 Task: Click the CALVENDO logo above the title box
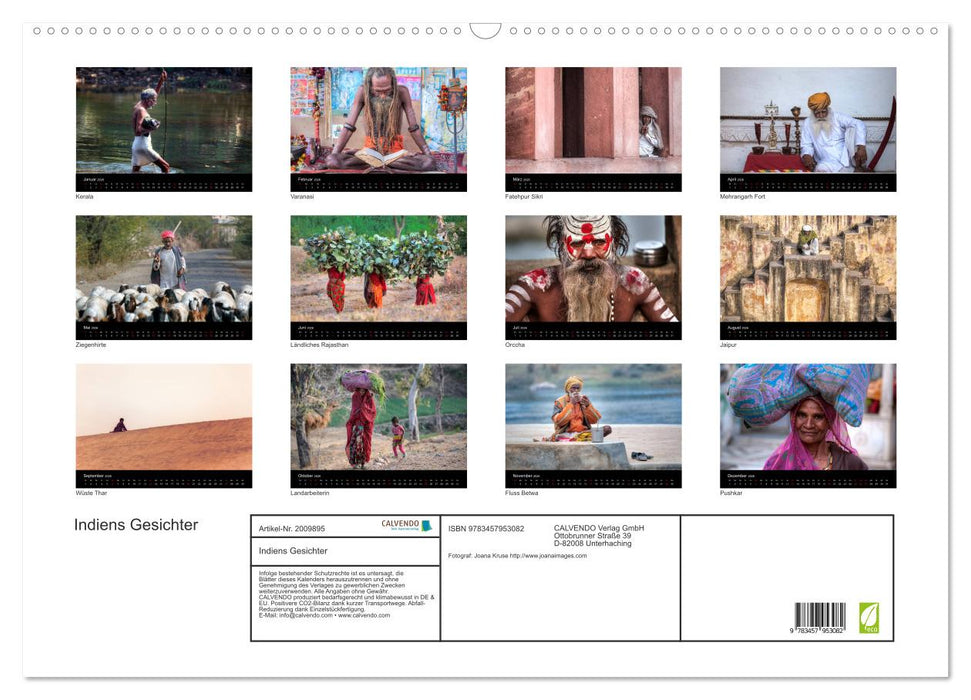pyautogui.click(x=400, y=524)
